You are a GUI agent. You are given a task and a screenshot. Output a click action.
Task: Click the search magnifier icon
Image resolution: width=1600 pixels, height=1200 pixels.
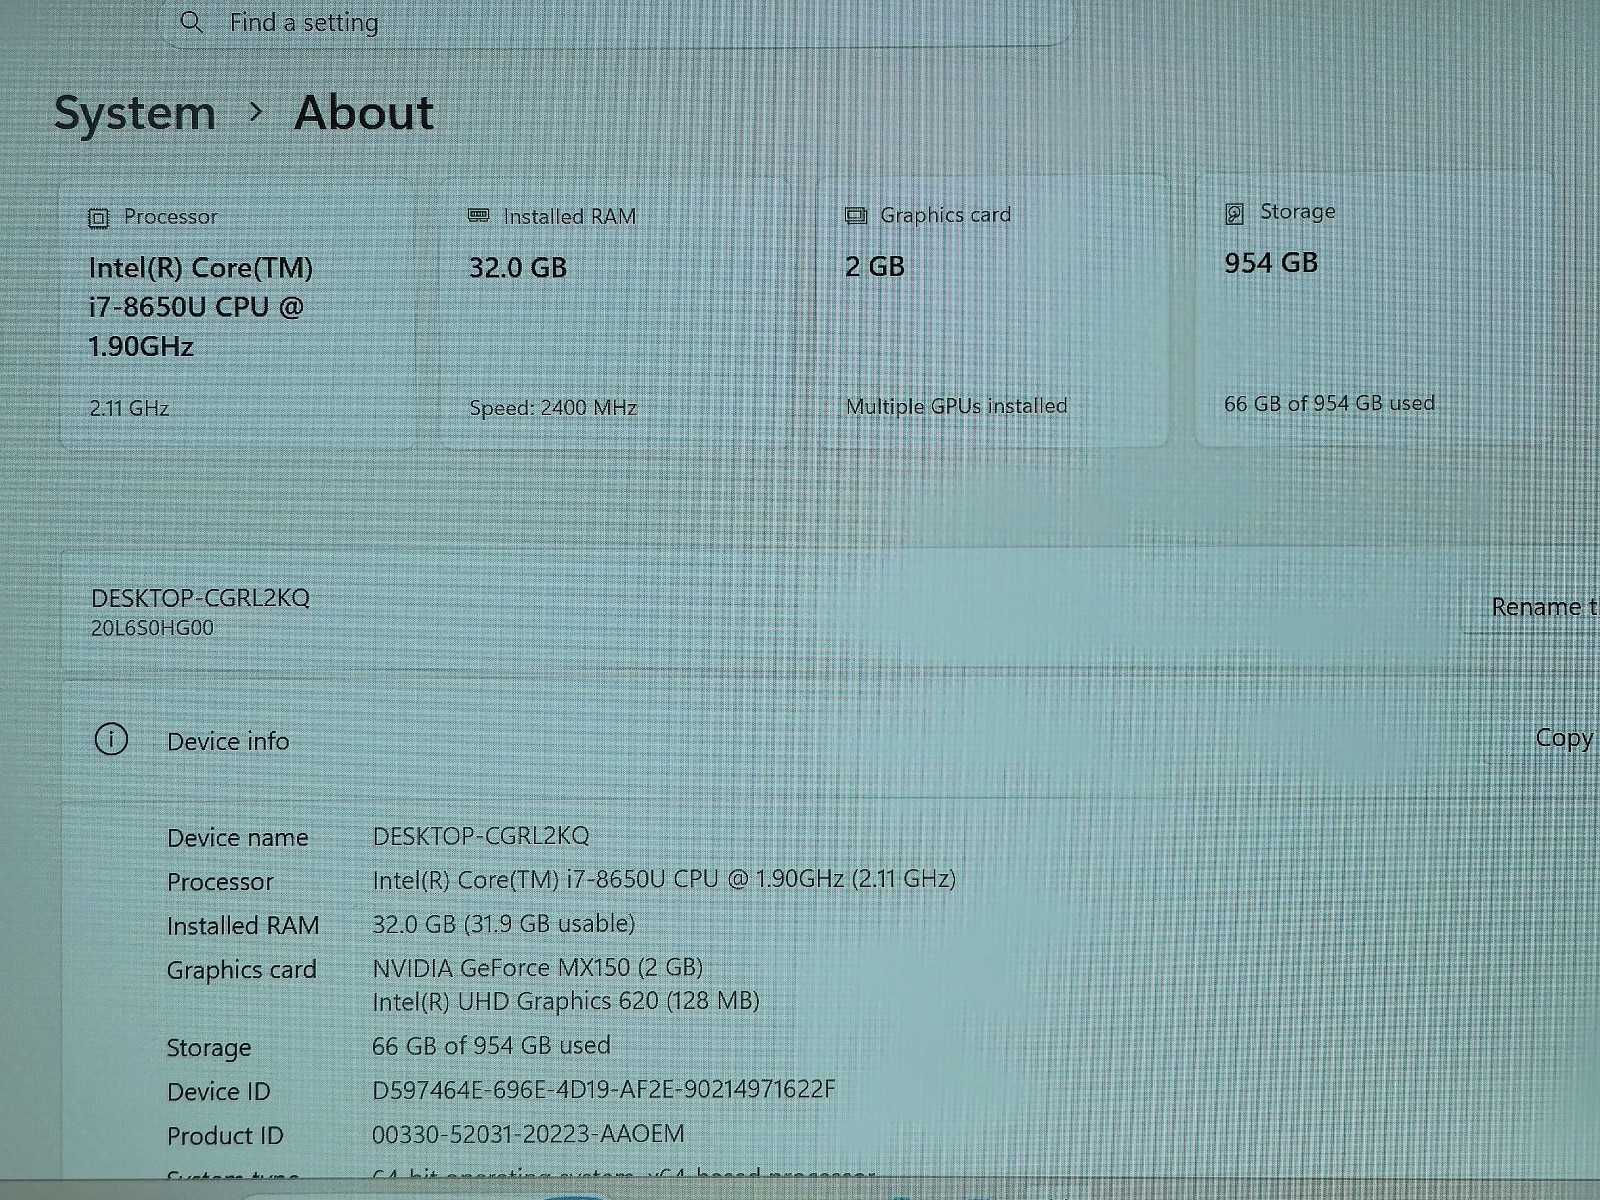(191, 22)
